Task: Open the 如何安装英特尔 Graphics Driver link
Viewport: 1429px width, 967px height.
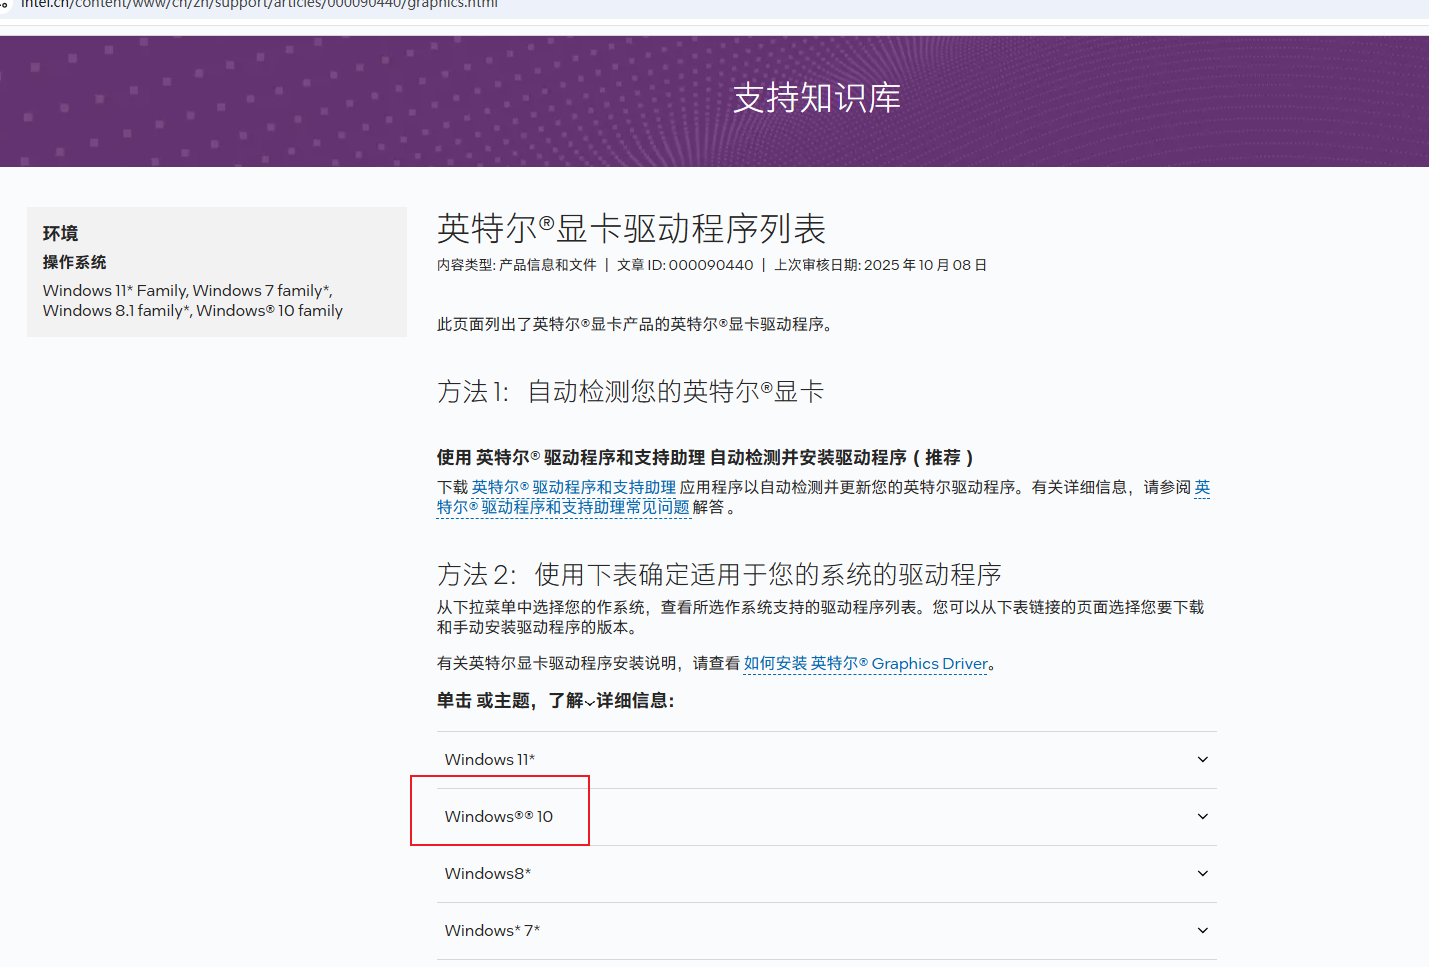Action: 865,663
